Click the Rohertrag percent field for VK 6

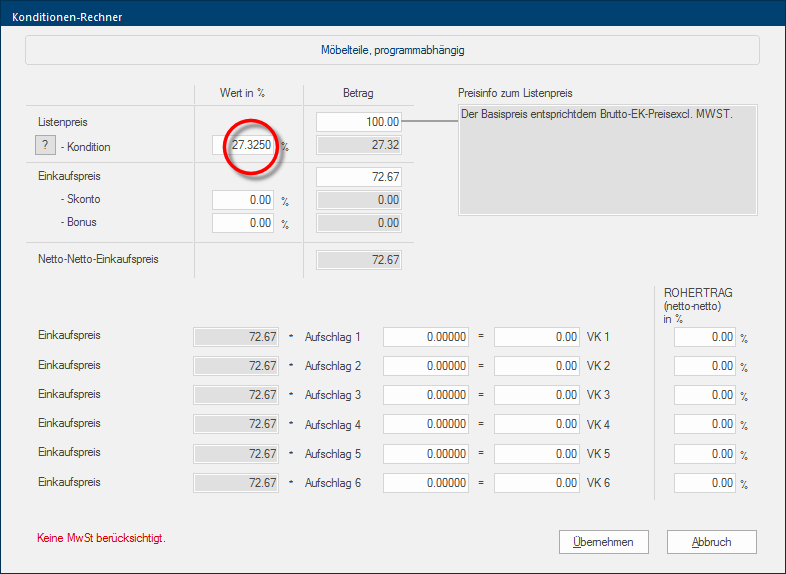tap(705, 484)
